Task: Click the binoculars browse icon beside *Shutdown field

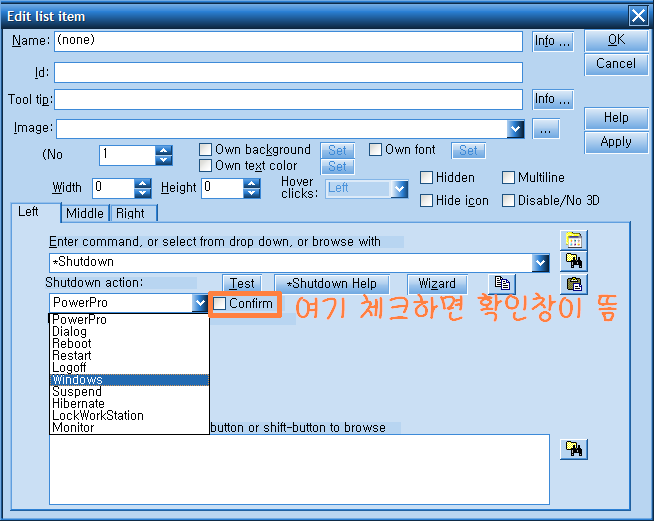Action: pyautogui.click(x=574, y=262)
